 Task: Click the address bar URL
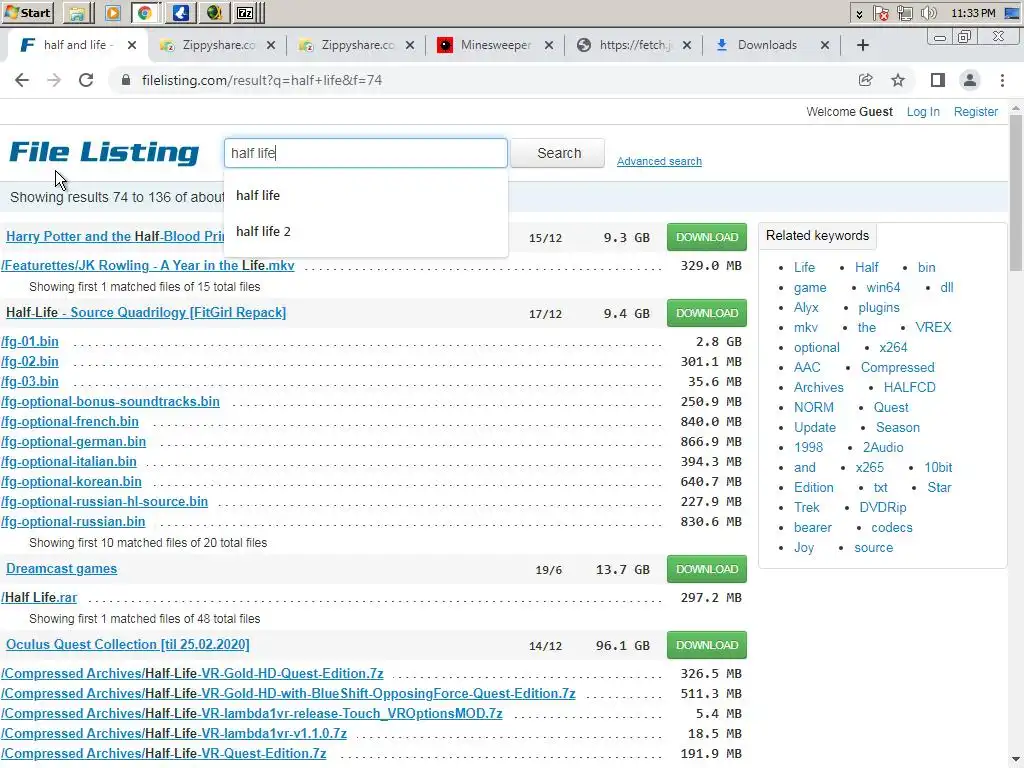[x=262, y=80]
